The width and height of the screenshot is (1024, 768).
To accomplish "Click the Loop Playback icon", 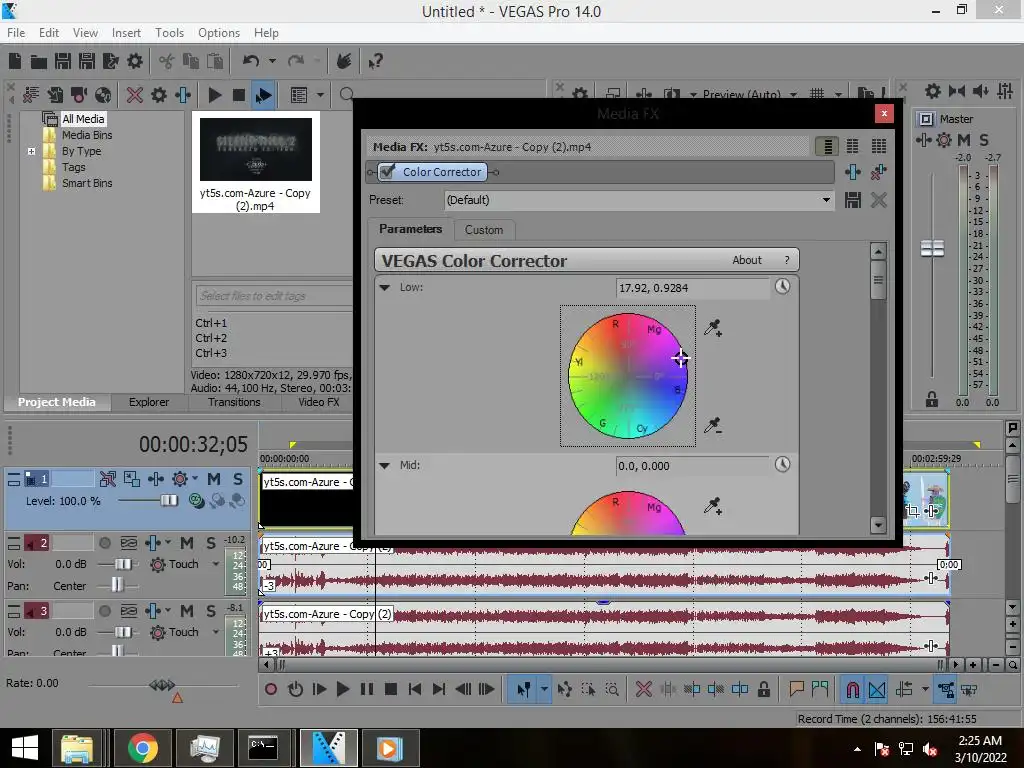I will click(x=295, y=689).
